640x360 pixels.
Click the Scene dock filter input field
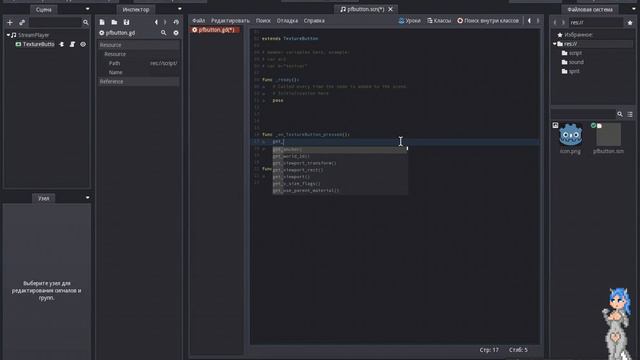pos(55,22)
